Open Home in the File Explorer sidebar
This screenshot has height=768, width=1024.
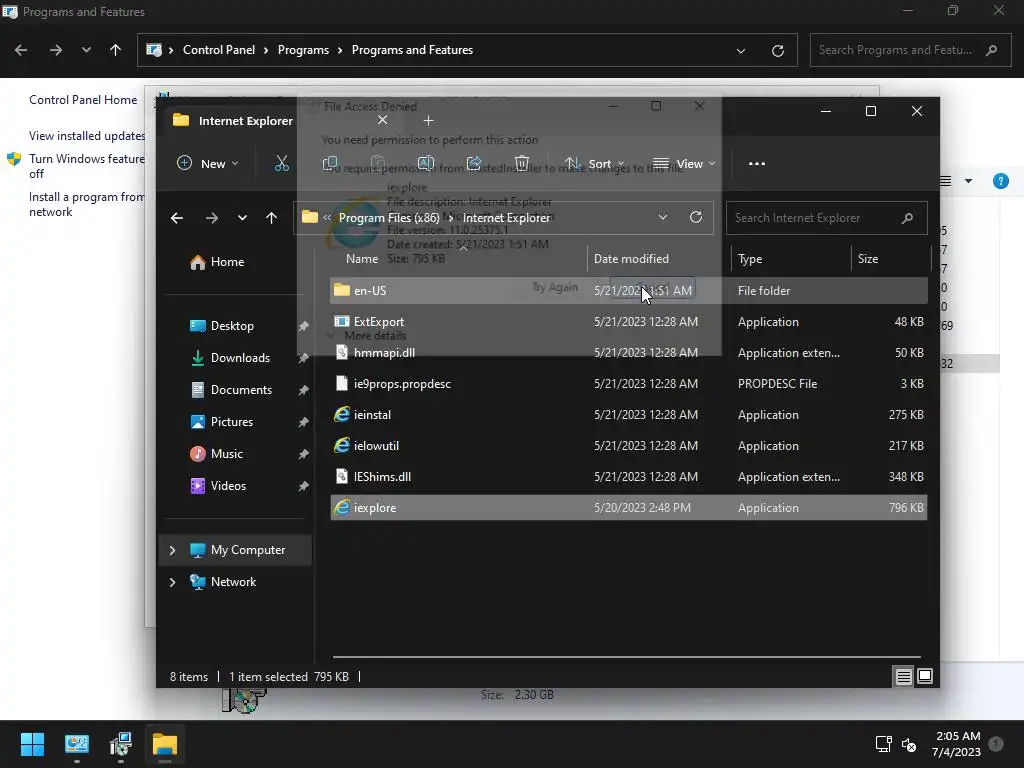coord(217,262)
